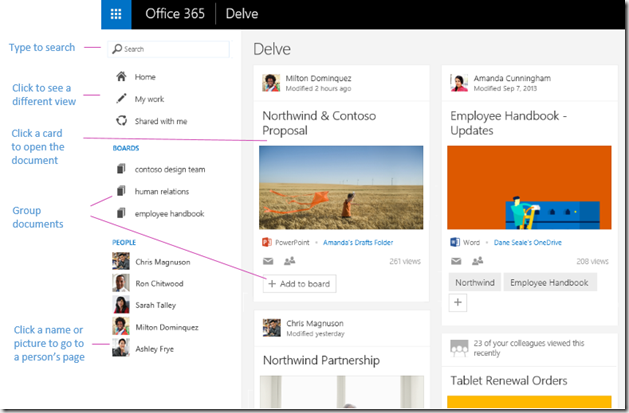This screenshot has width=629, height=413.
Task: Click inside the Search input field
Action: [169, 49]
